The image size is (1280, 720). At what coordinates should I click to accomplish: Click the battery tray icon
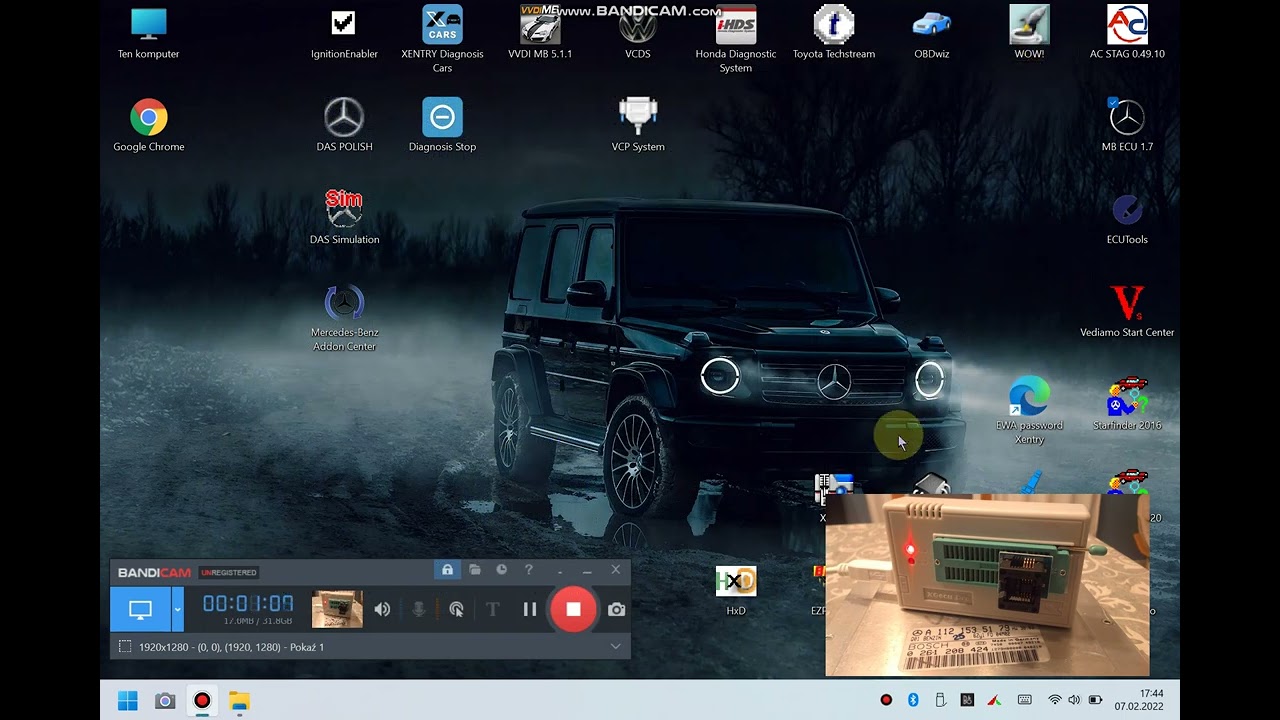pyautogui.click(x=1095, y=700)
